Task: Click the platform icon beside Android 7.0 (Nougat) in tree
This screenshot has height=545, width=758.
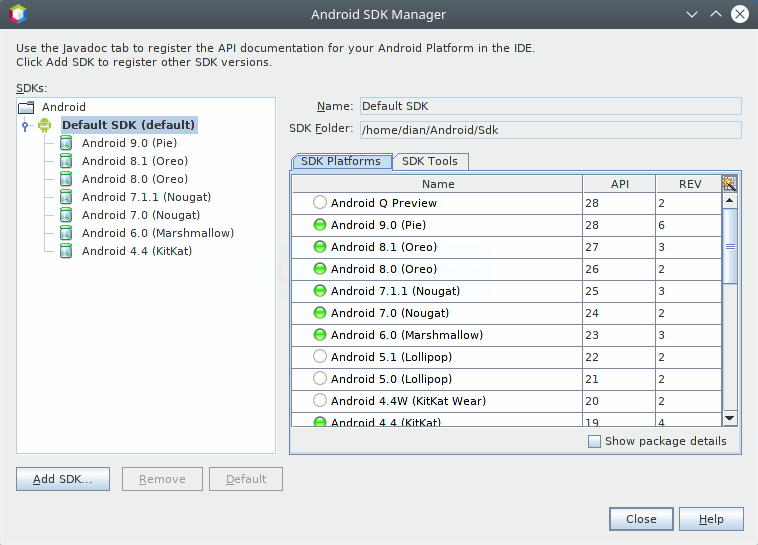Action: click(x=66, y=215)
